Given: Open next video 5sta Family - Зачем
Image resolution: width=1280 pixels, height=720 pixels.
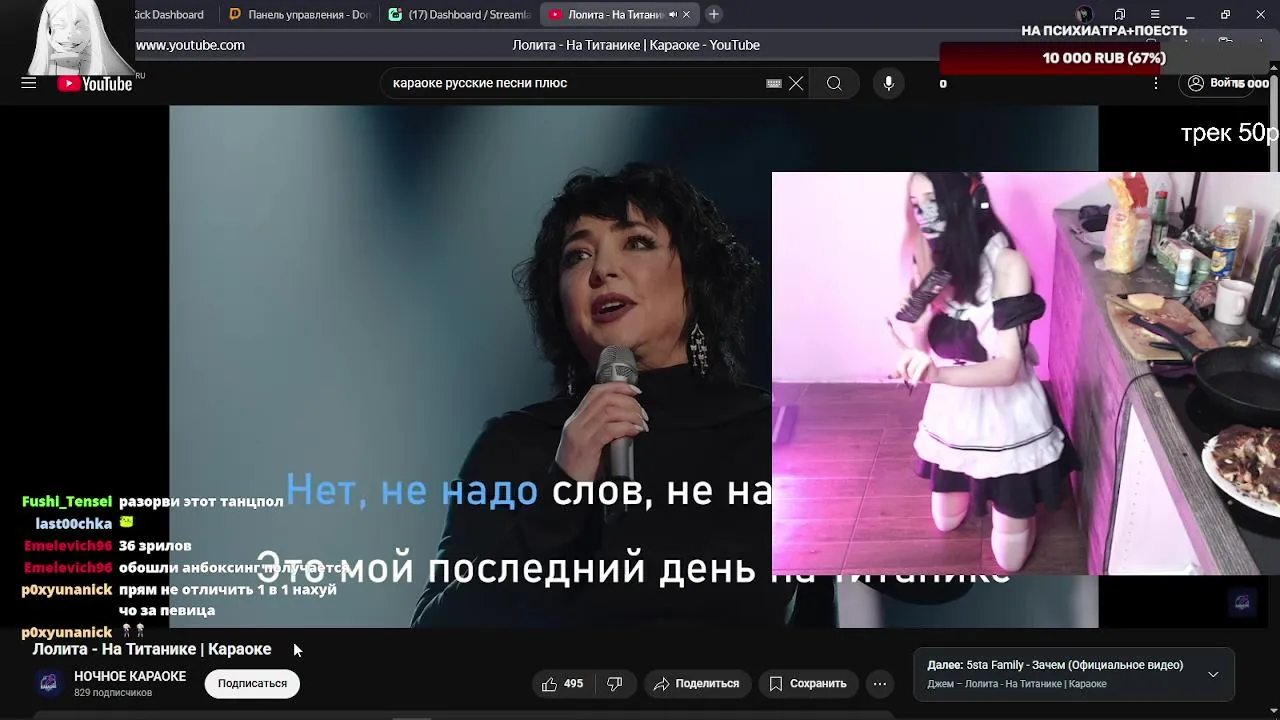Looking at the screenshot, I should (1055, 665).
